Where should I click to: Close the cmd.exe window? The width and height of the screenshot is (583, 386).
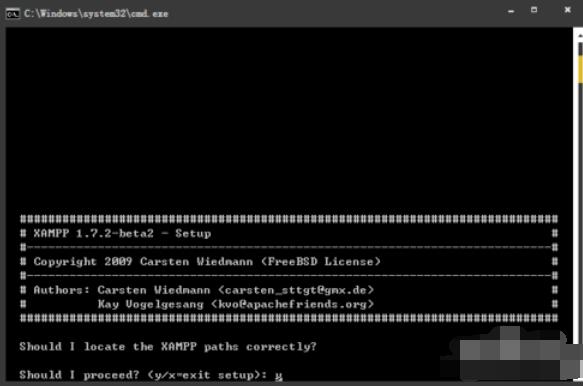(567, 10)
